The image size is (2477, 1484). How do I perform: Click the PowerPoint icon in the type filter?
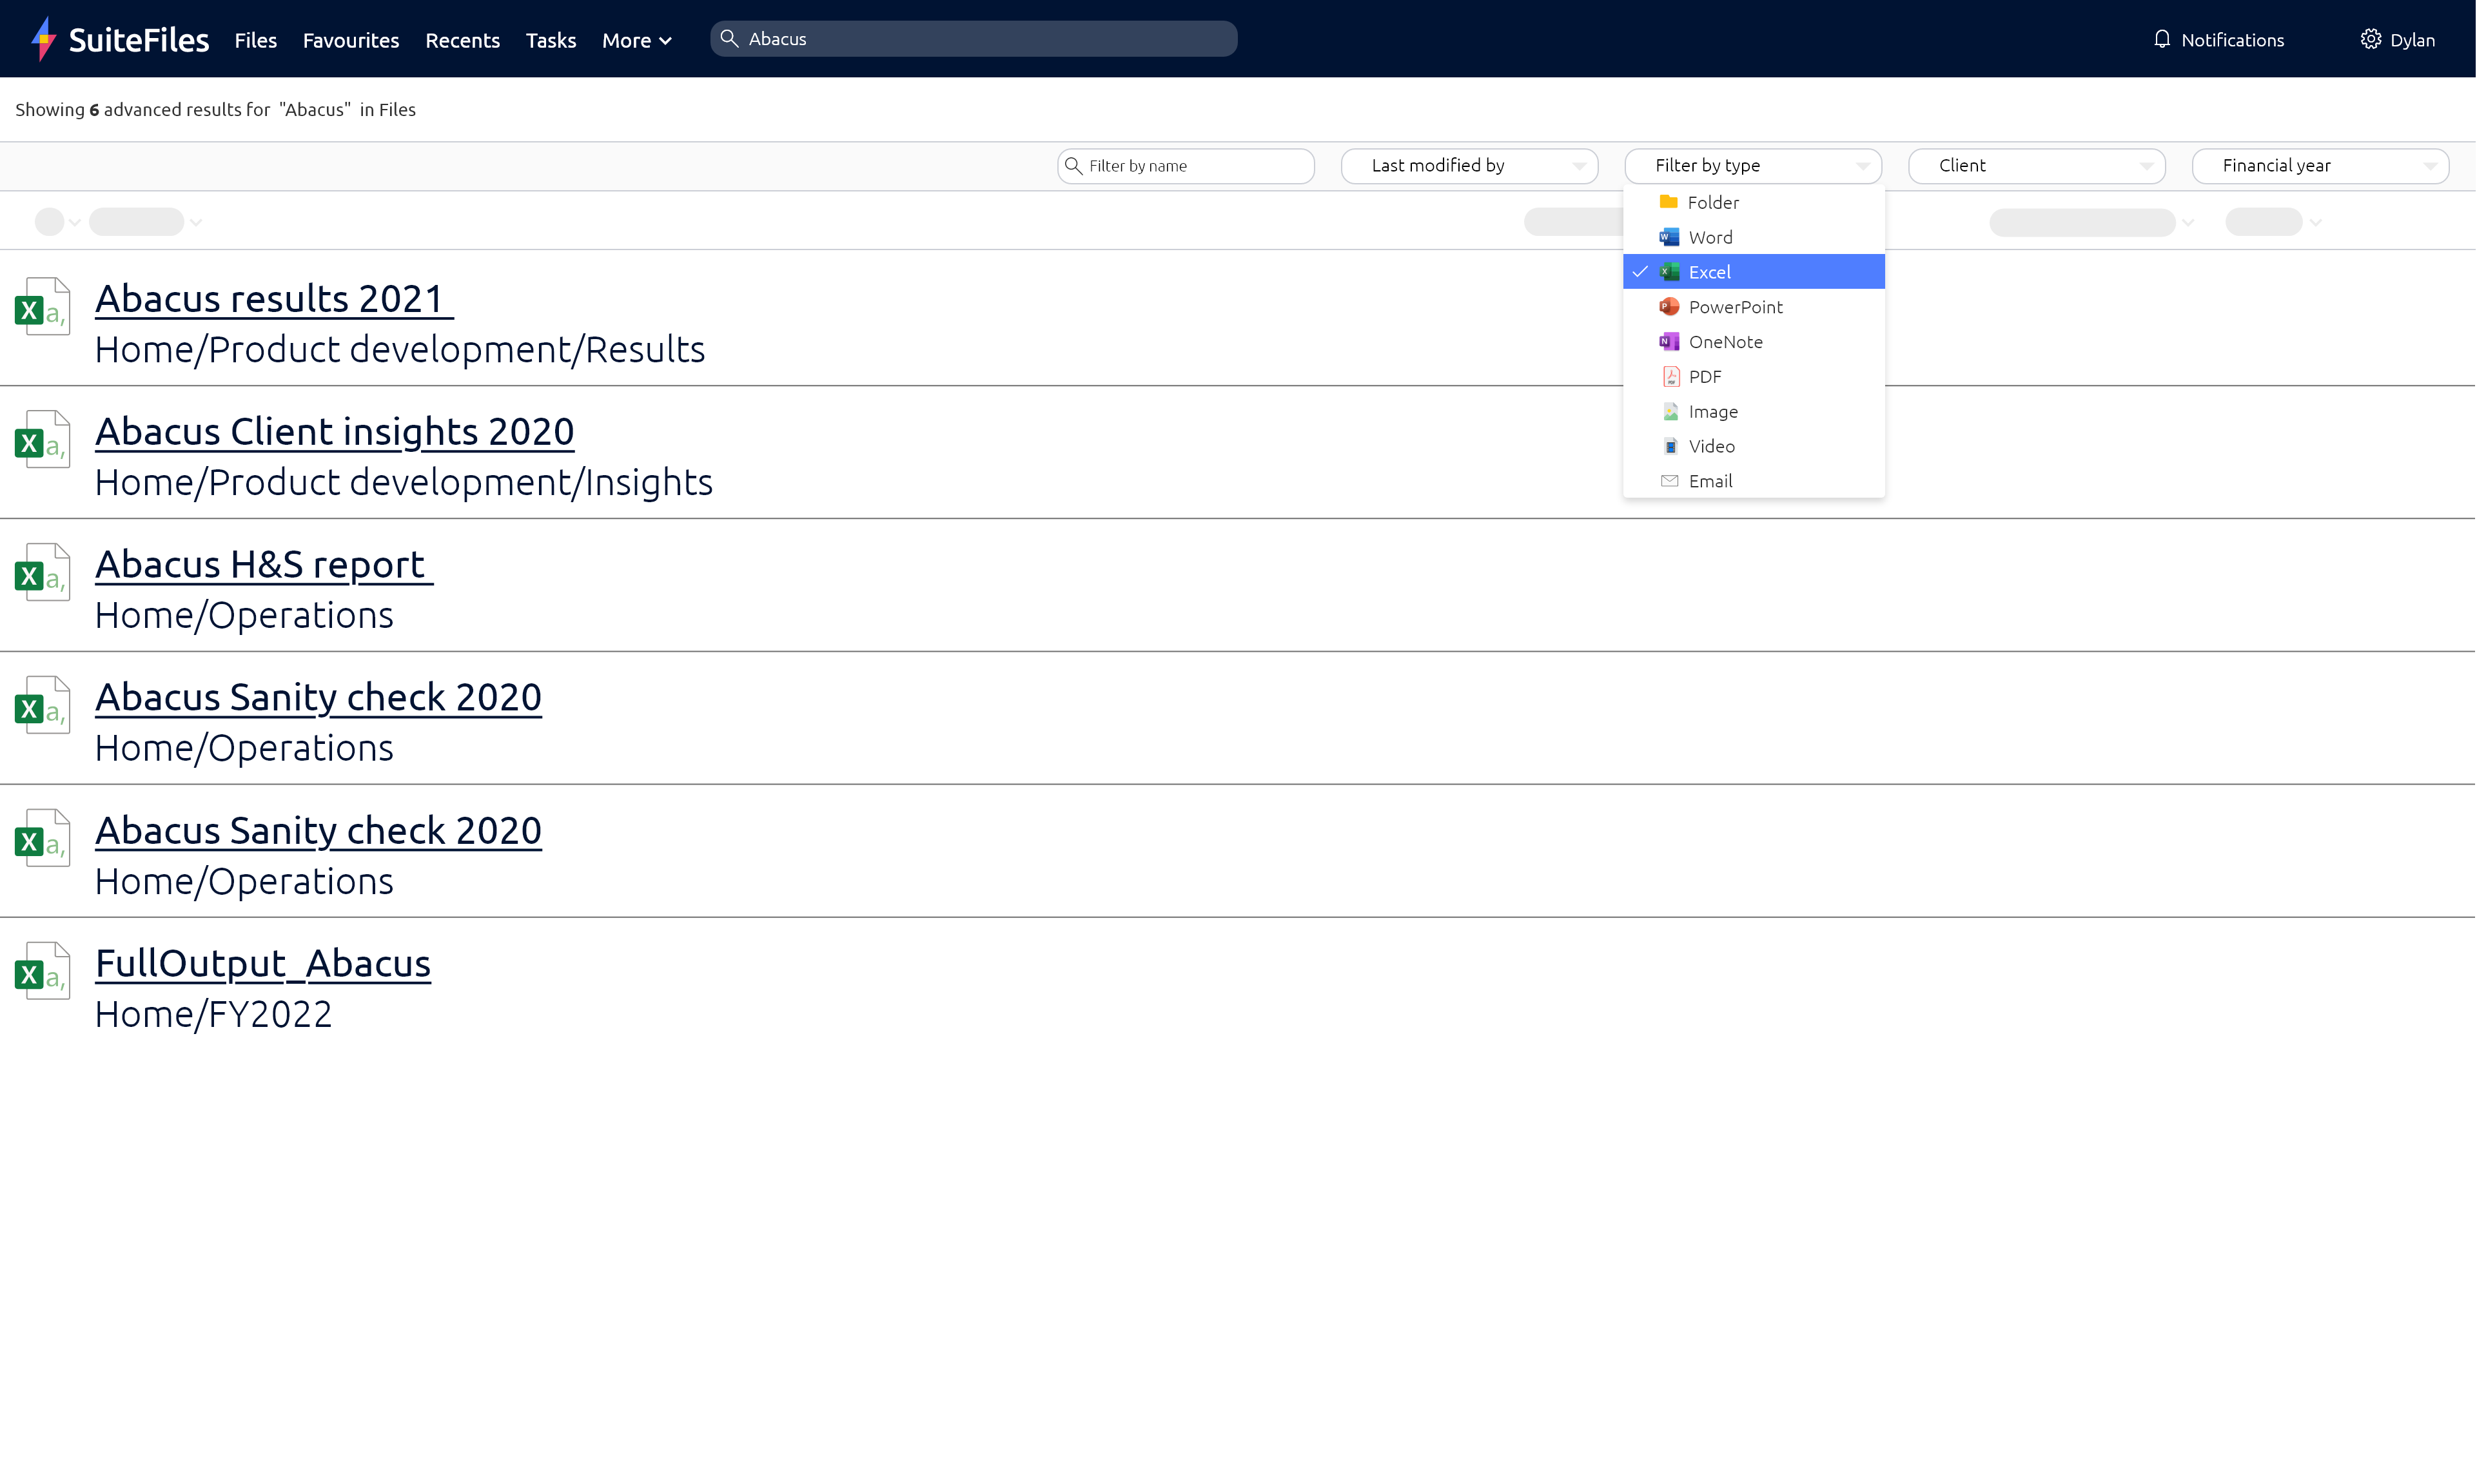(1669, 307)
